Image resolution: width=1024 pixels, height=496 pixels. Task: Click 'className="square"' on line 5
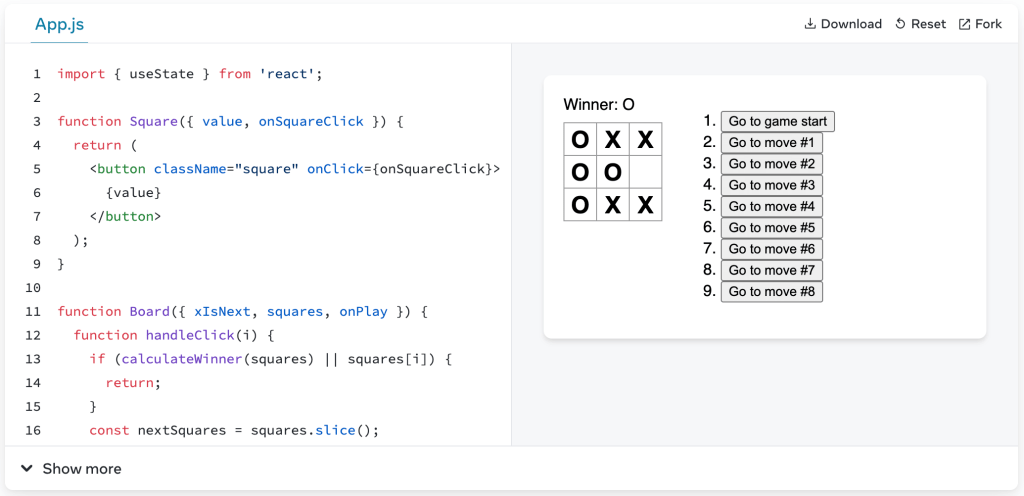226,169
